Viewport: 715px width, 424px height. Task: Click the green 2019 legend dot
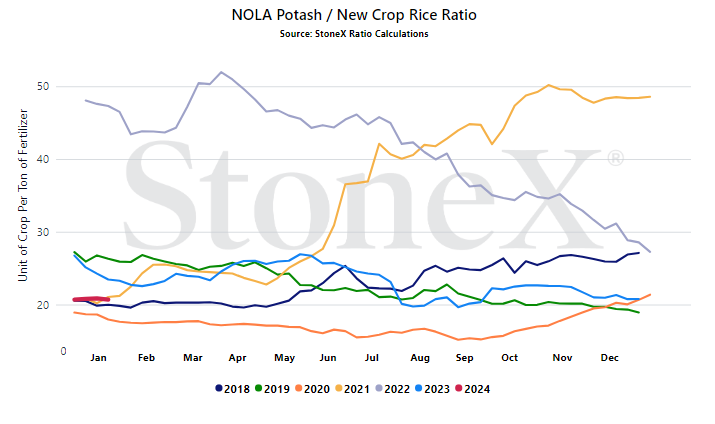coord(259,388)
